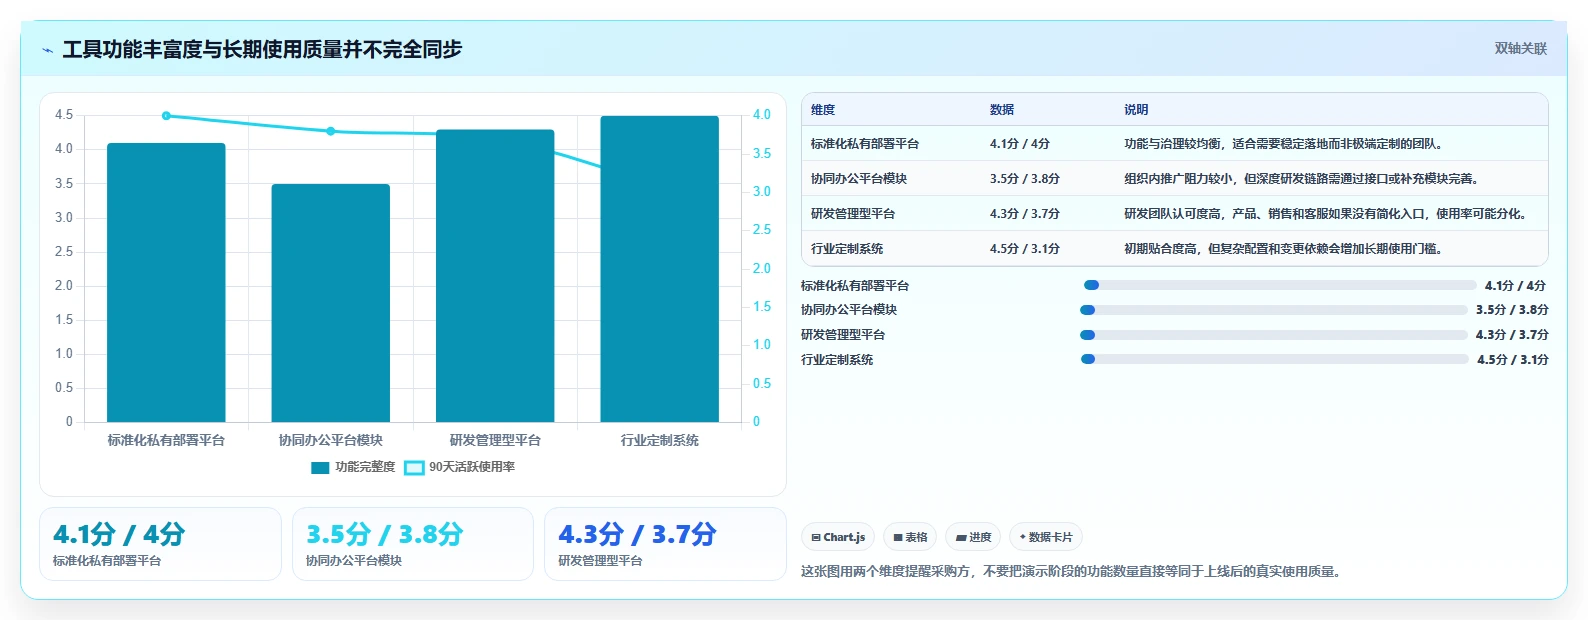Click the 行业定制系统 x-axis label
This screenshot has width=1588, height=620.
[660, 440]
